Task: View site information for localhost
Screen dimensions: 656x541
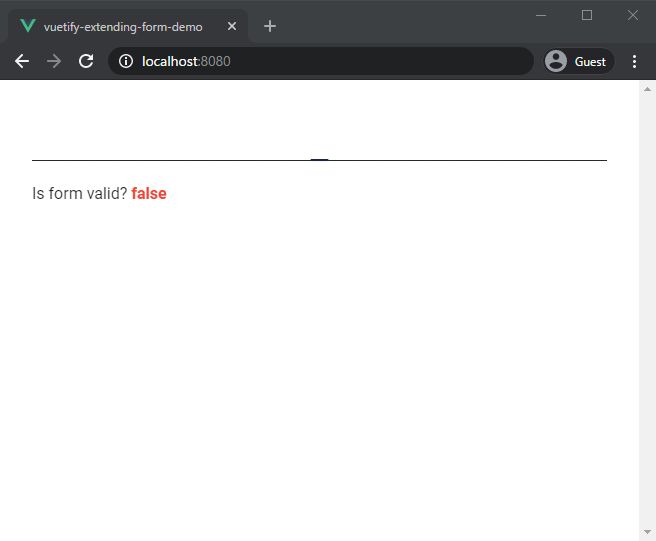Action: pyautogui.click(x=126, y=61)
